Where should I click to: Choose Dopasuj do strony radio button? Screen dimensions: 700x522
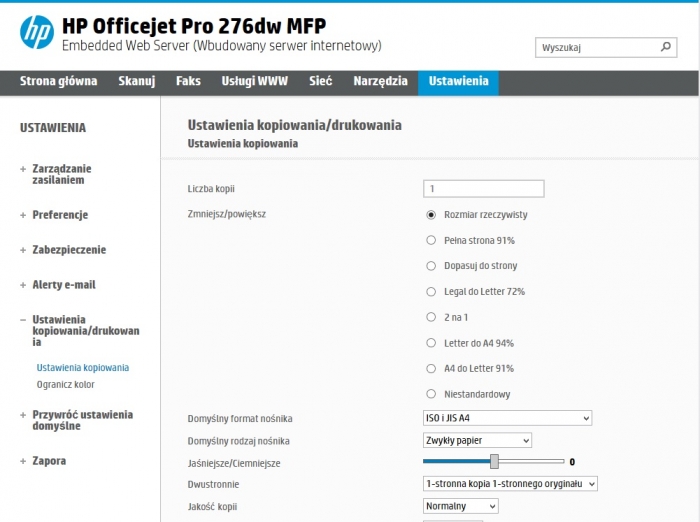click(x=431, y=266)
